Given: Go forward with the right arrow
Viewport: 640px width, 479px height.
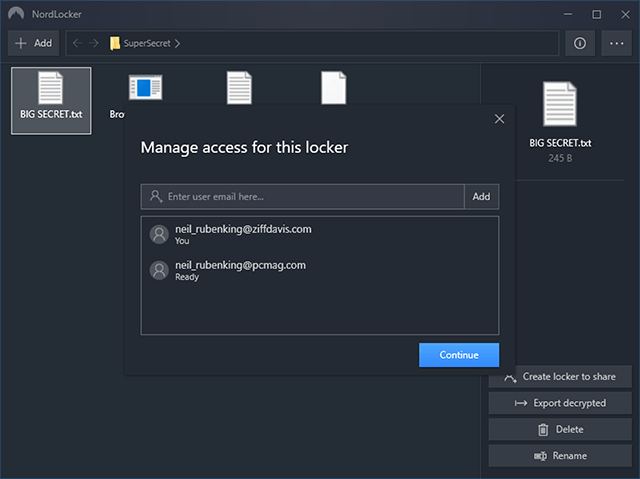Looking at the screenshot, I should (x=94, y=43).
